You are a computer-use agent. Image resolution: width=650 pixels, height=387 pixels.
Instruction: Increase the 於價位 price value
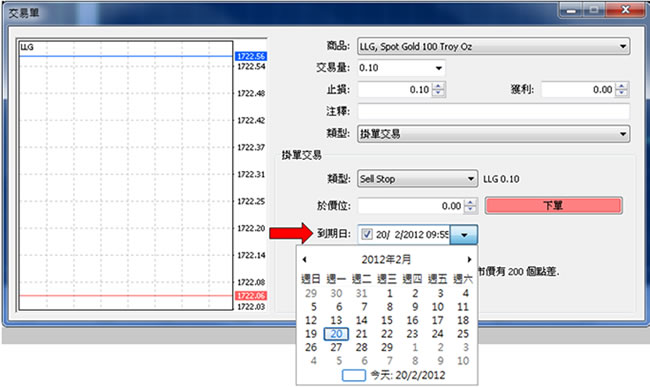[471, 202]
